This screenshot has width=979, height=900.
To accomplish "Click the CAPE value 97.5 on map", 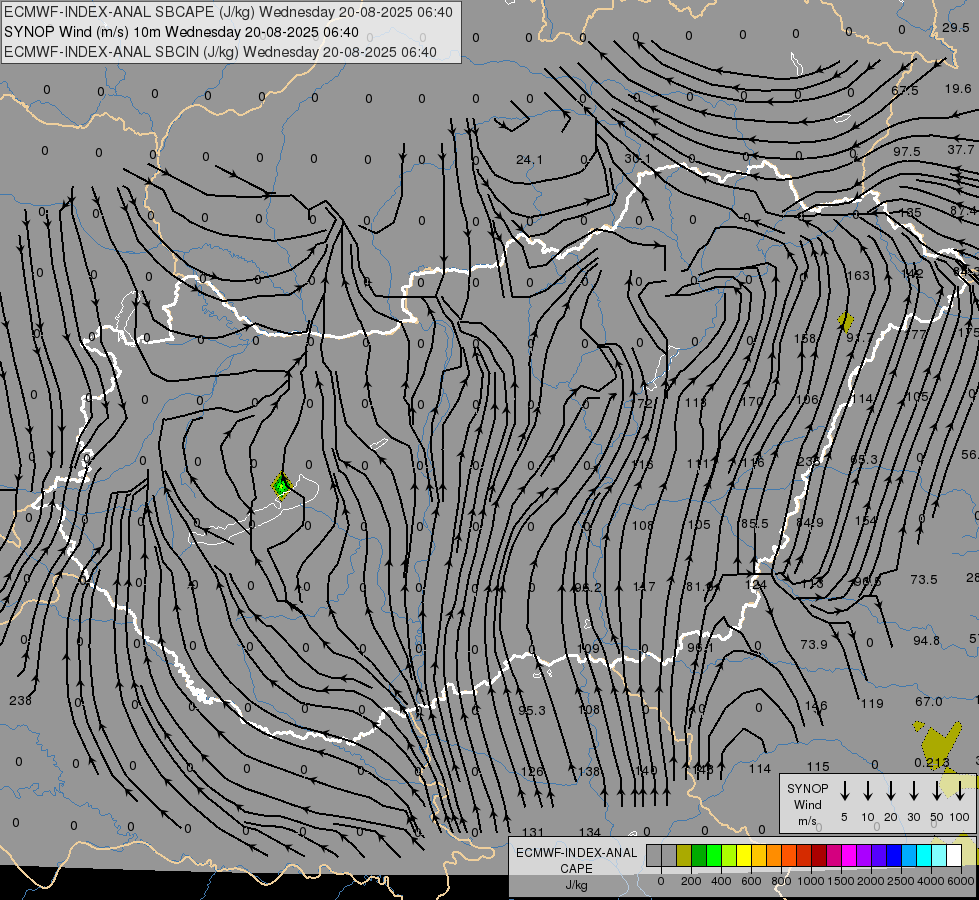I will pos(907,152).
